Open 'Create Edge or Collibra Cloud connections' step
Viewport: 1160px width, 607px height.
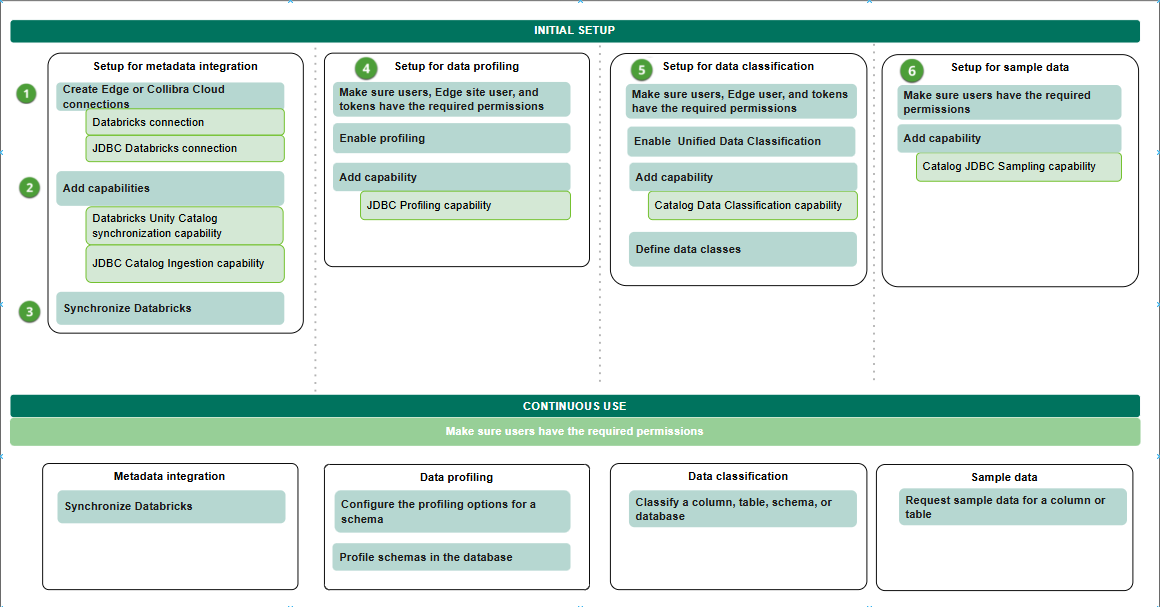(x=170, y=96)
